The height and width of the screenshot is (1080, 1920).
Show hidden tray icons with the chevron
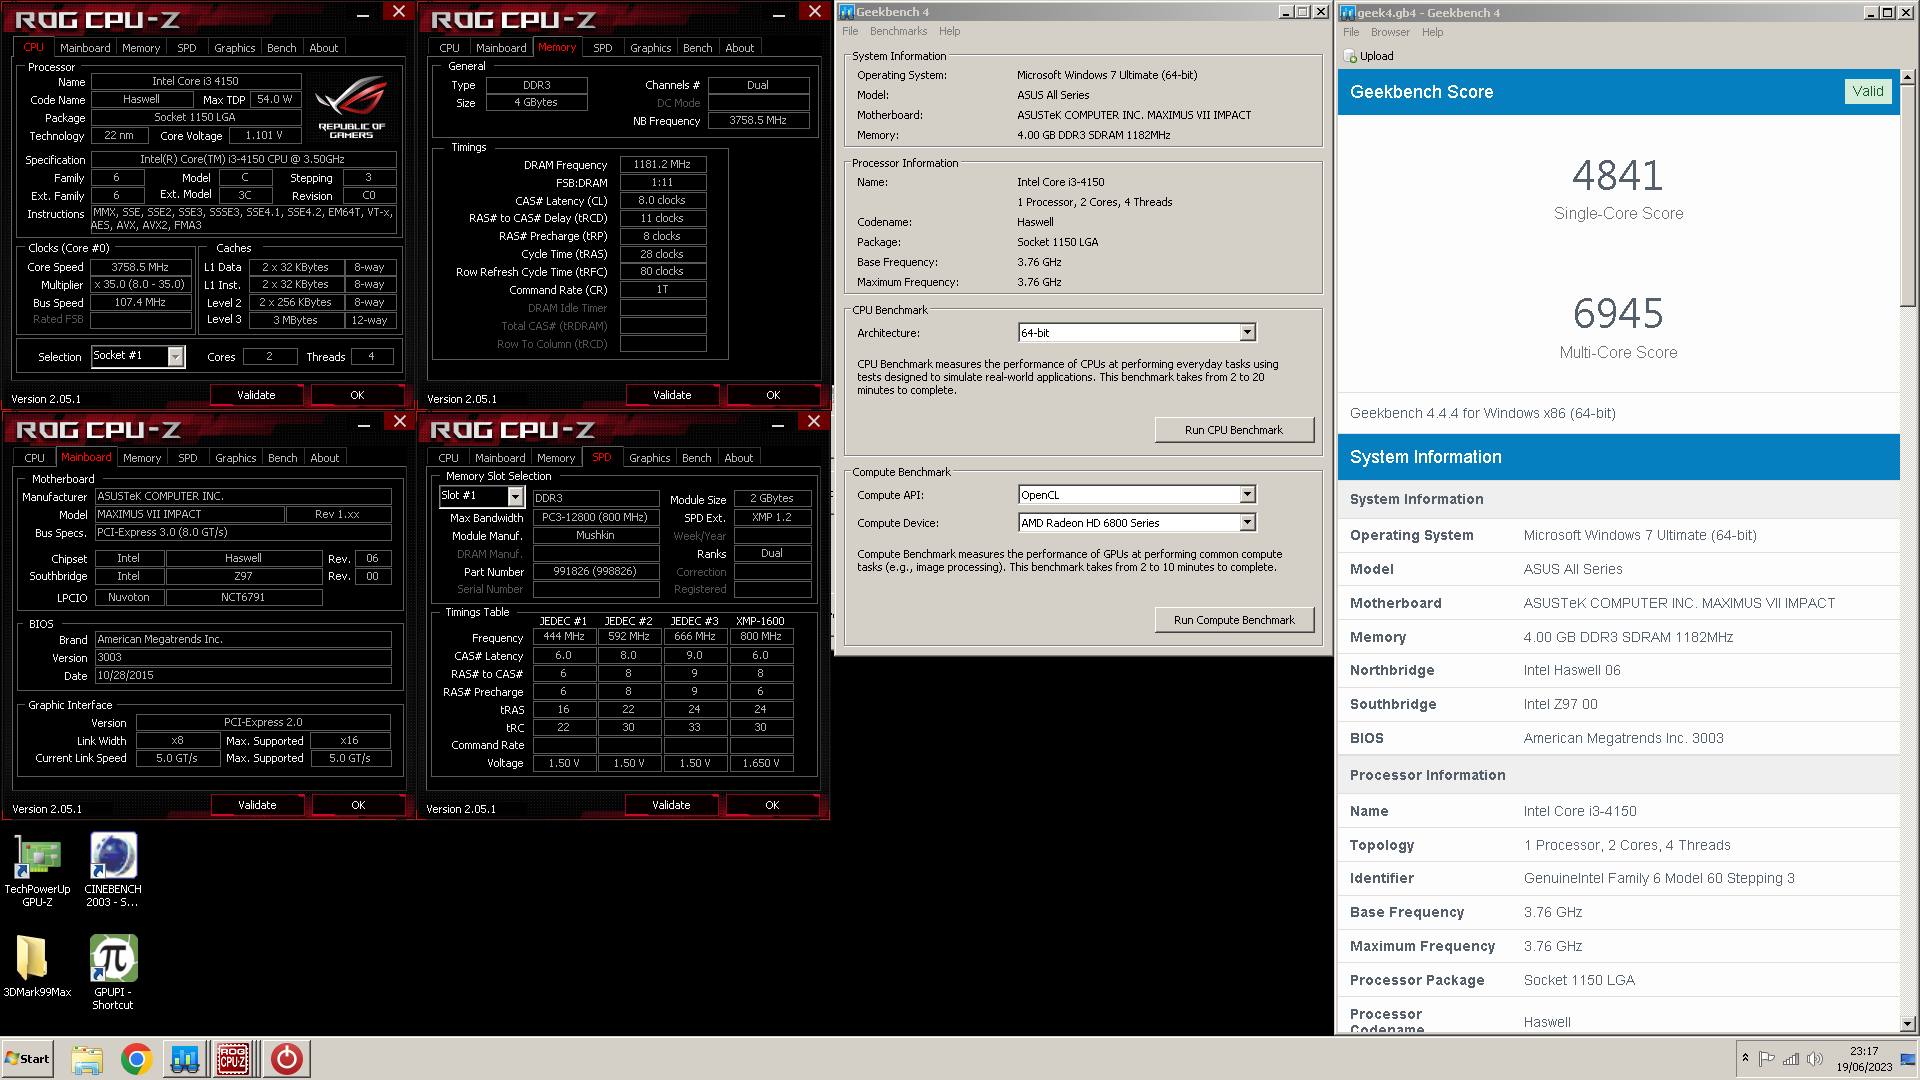[1745, 1058]
